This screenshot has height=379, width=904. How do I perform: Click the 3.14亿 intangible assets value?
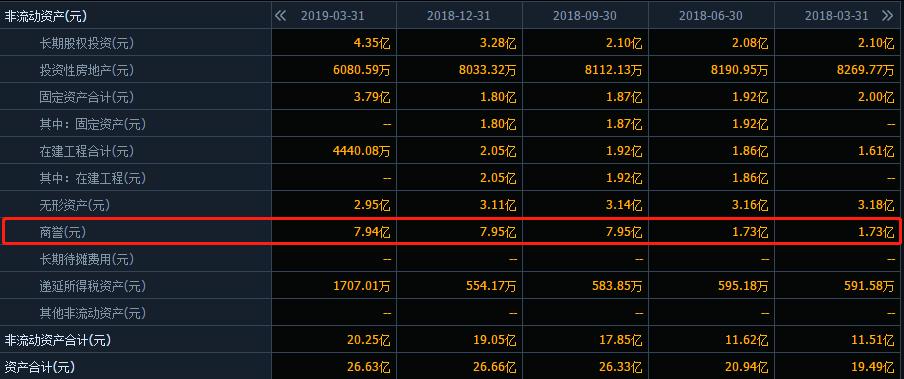(x=623, y=205)
